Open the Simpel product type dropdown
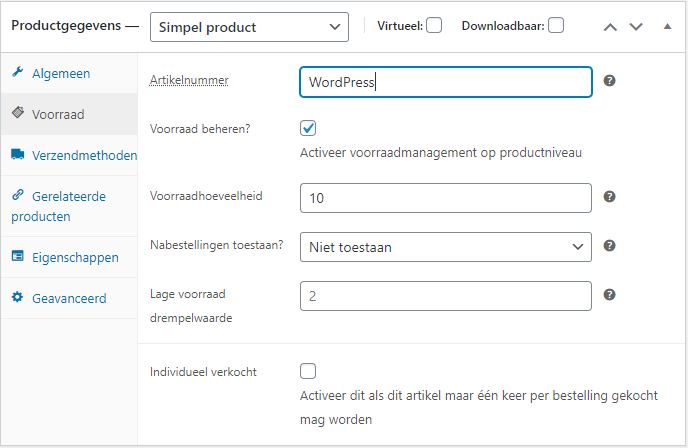 [x=249, y=27]
